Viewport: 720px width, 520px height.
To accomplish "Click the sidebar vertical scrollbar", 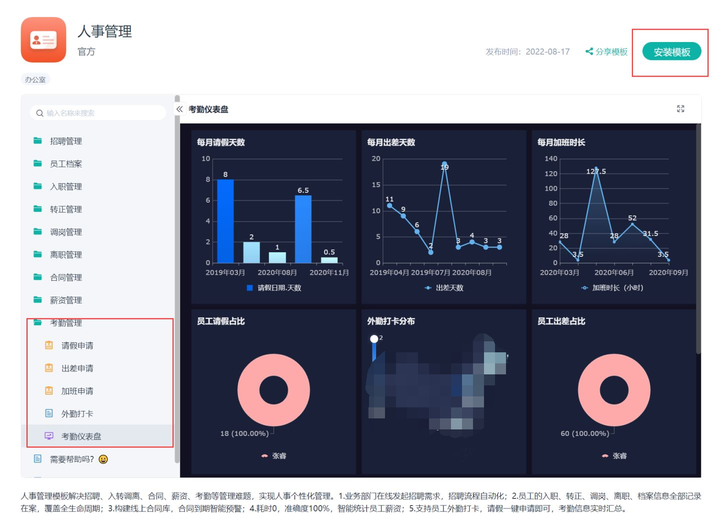I will [x=177, y=279].
